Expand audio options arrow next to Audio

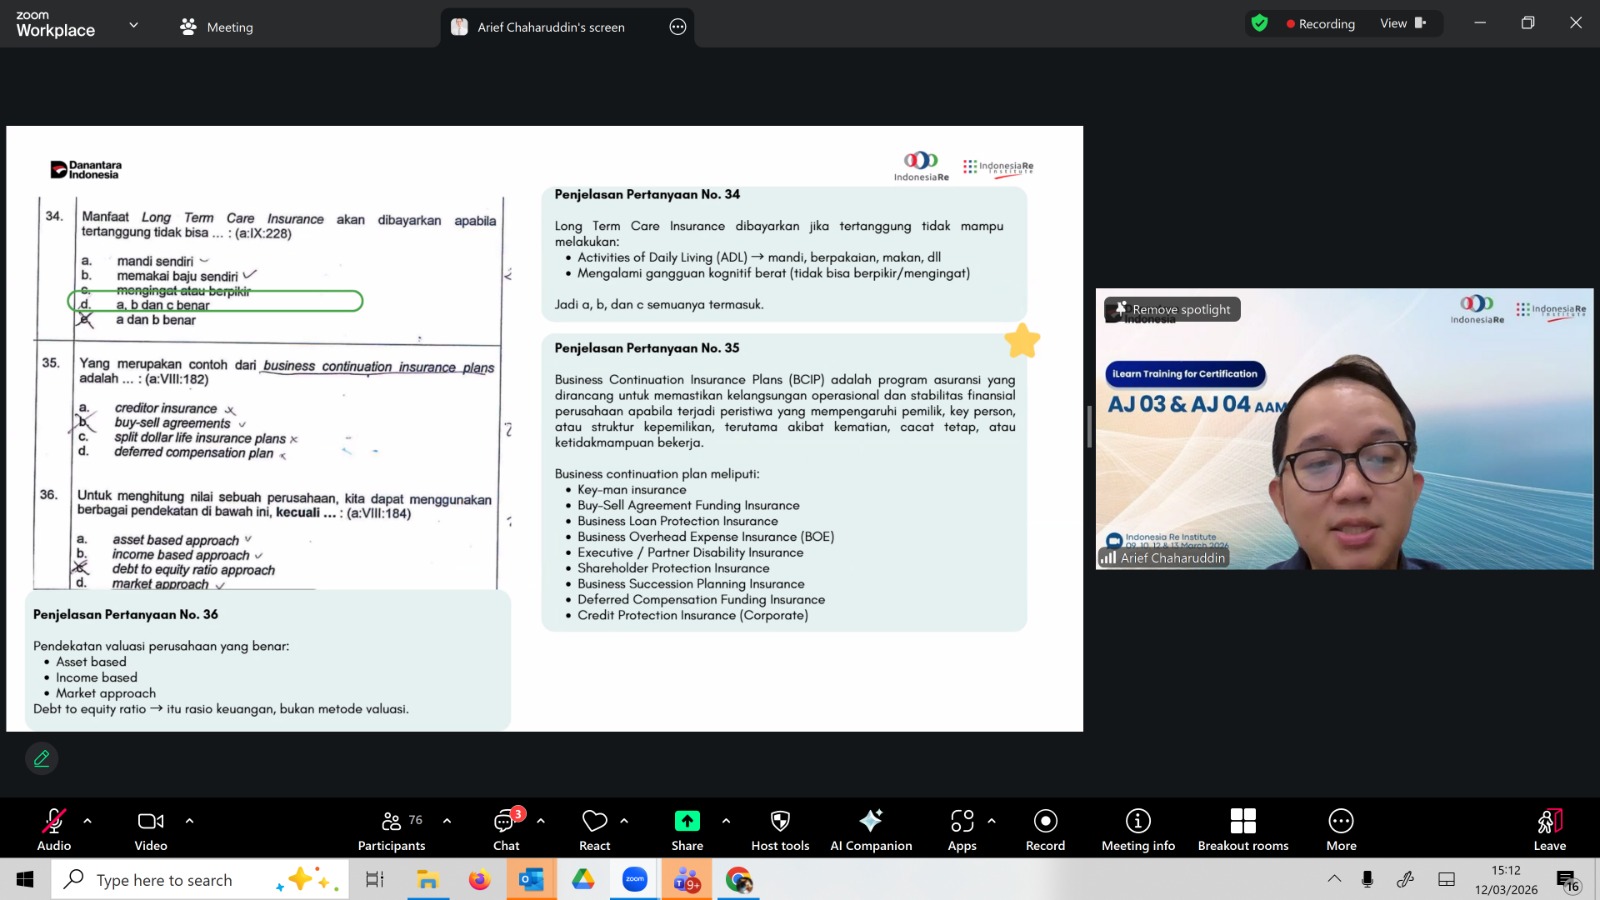point(88,821)
